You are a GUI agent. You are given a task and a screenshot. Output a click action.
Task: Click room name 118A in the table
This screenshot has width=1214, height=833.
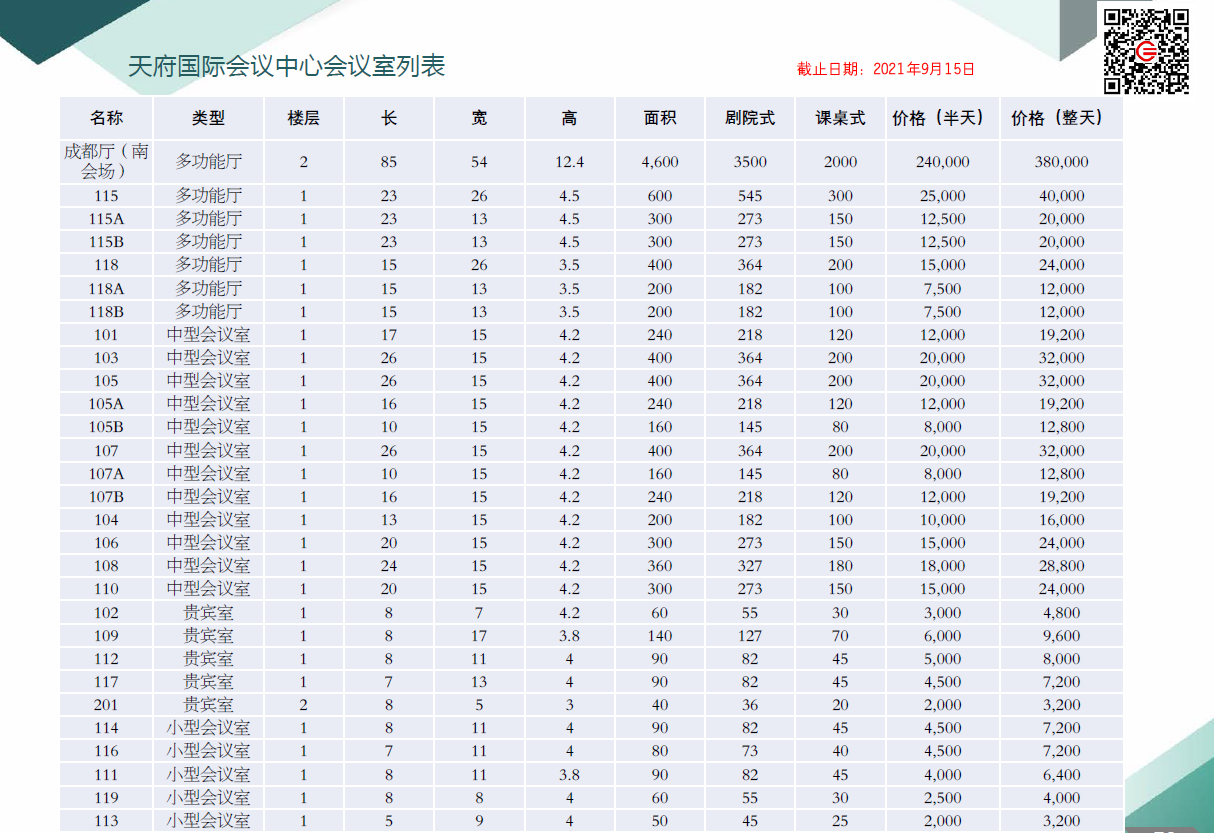click(x=106, y=289)
